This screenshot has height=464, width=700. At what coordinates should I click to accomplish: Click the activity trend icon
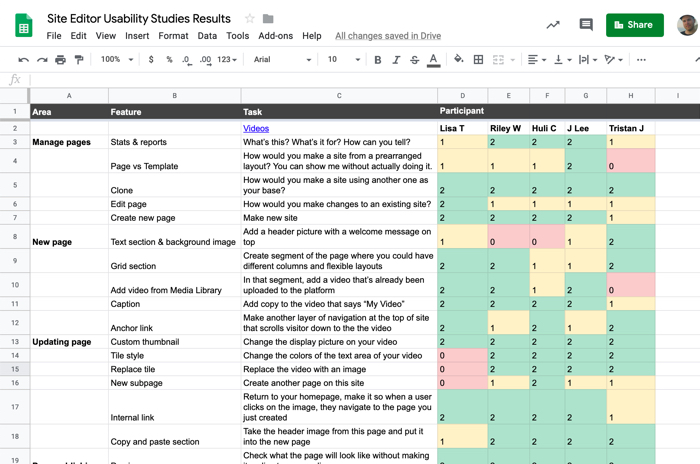click(x=553, y=25)
